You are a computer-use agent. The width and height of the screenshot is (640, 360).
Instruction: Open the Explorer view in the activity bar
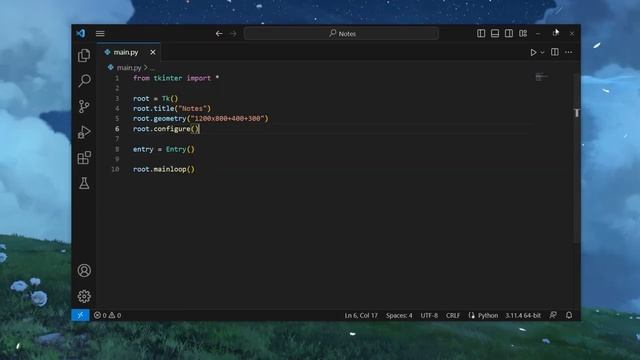click(84, 56)
